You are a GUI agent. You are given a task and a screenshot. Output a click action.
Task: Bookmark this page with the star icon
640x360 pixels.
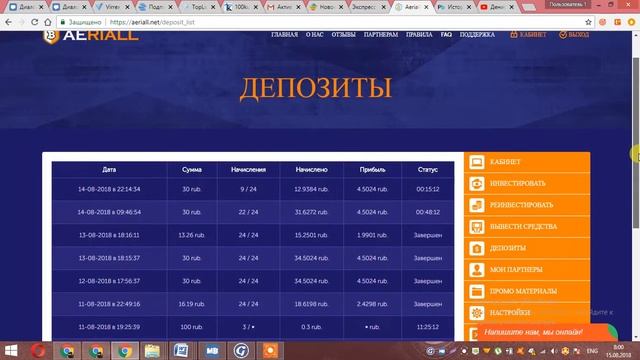(588, 22)
